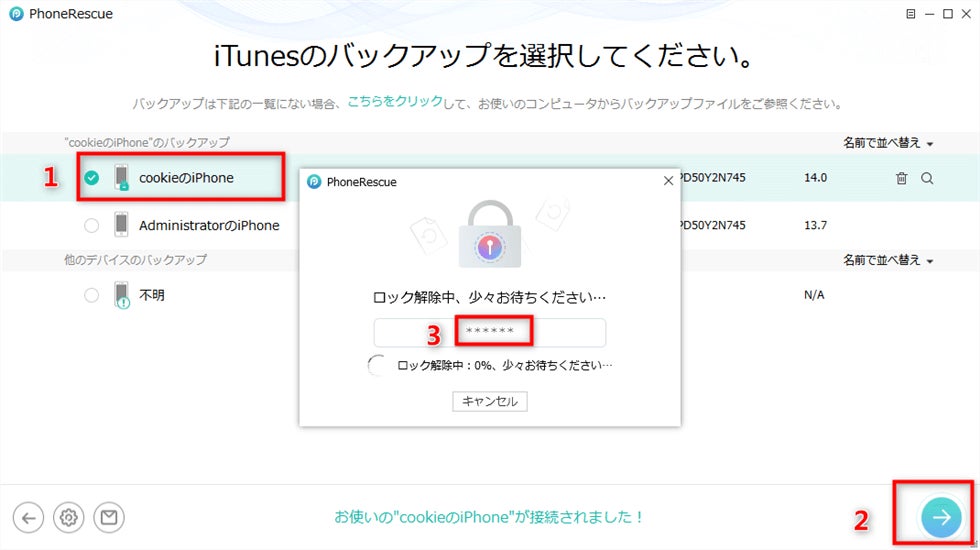Click the unlock progress spinner

pos(378,365)
